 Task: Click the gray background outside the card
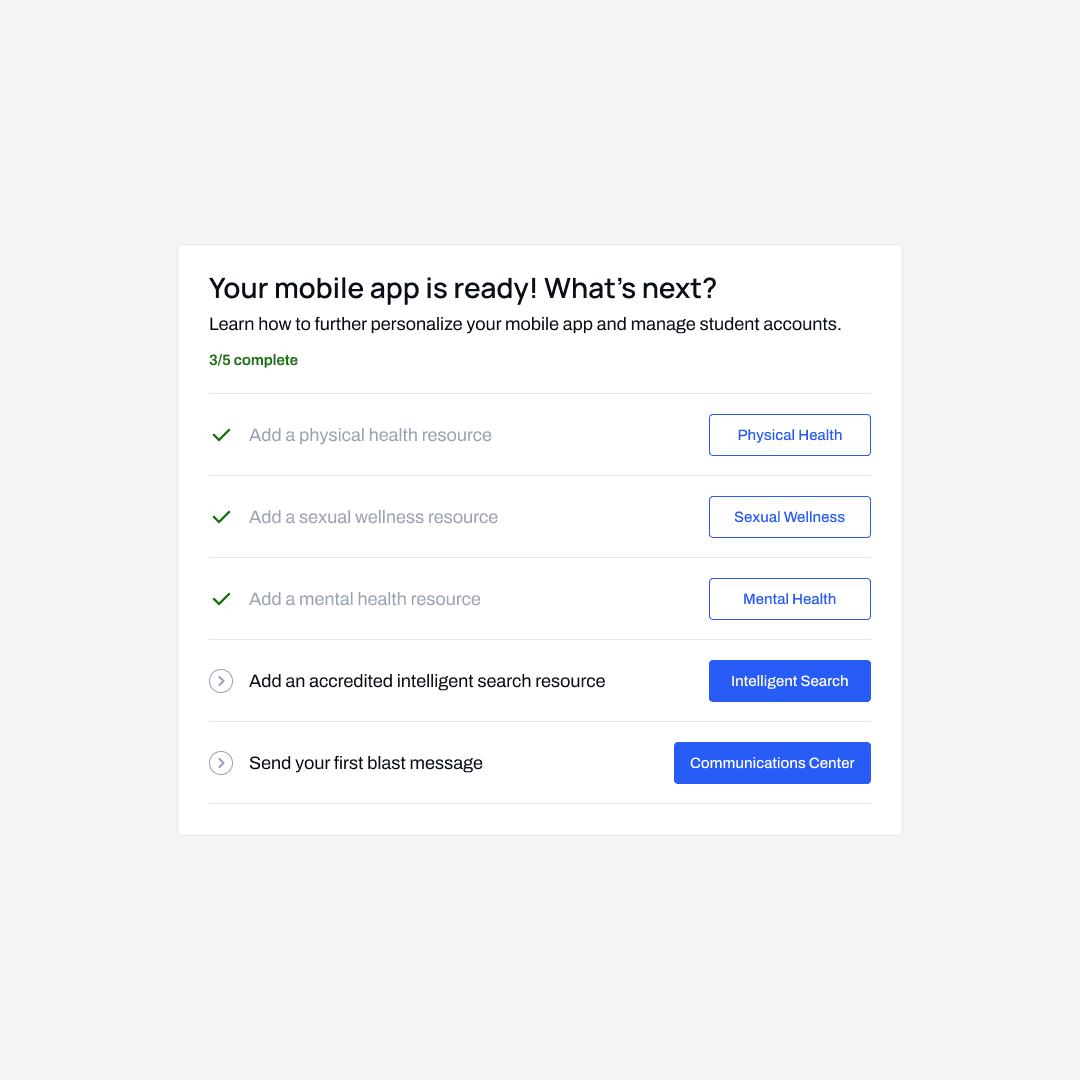540,950
